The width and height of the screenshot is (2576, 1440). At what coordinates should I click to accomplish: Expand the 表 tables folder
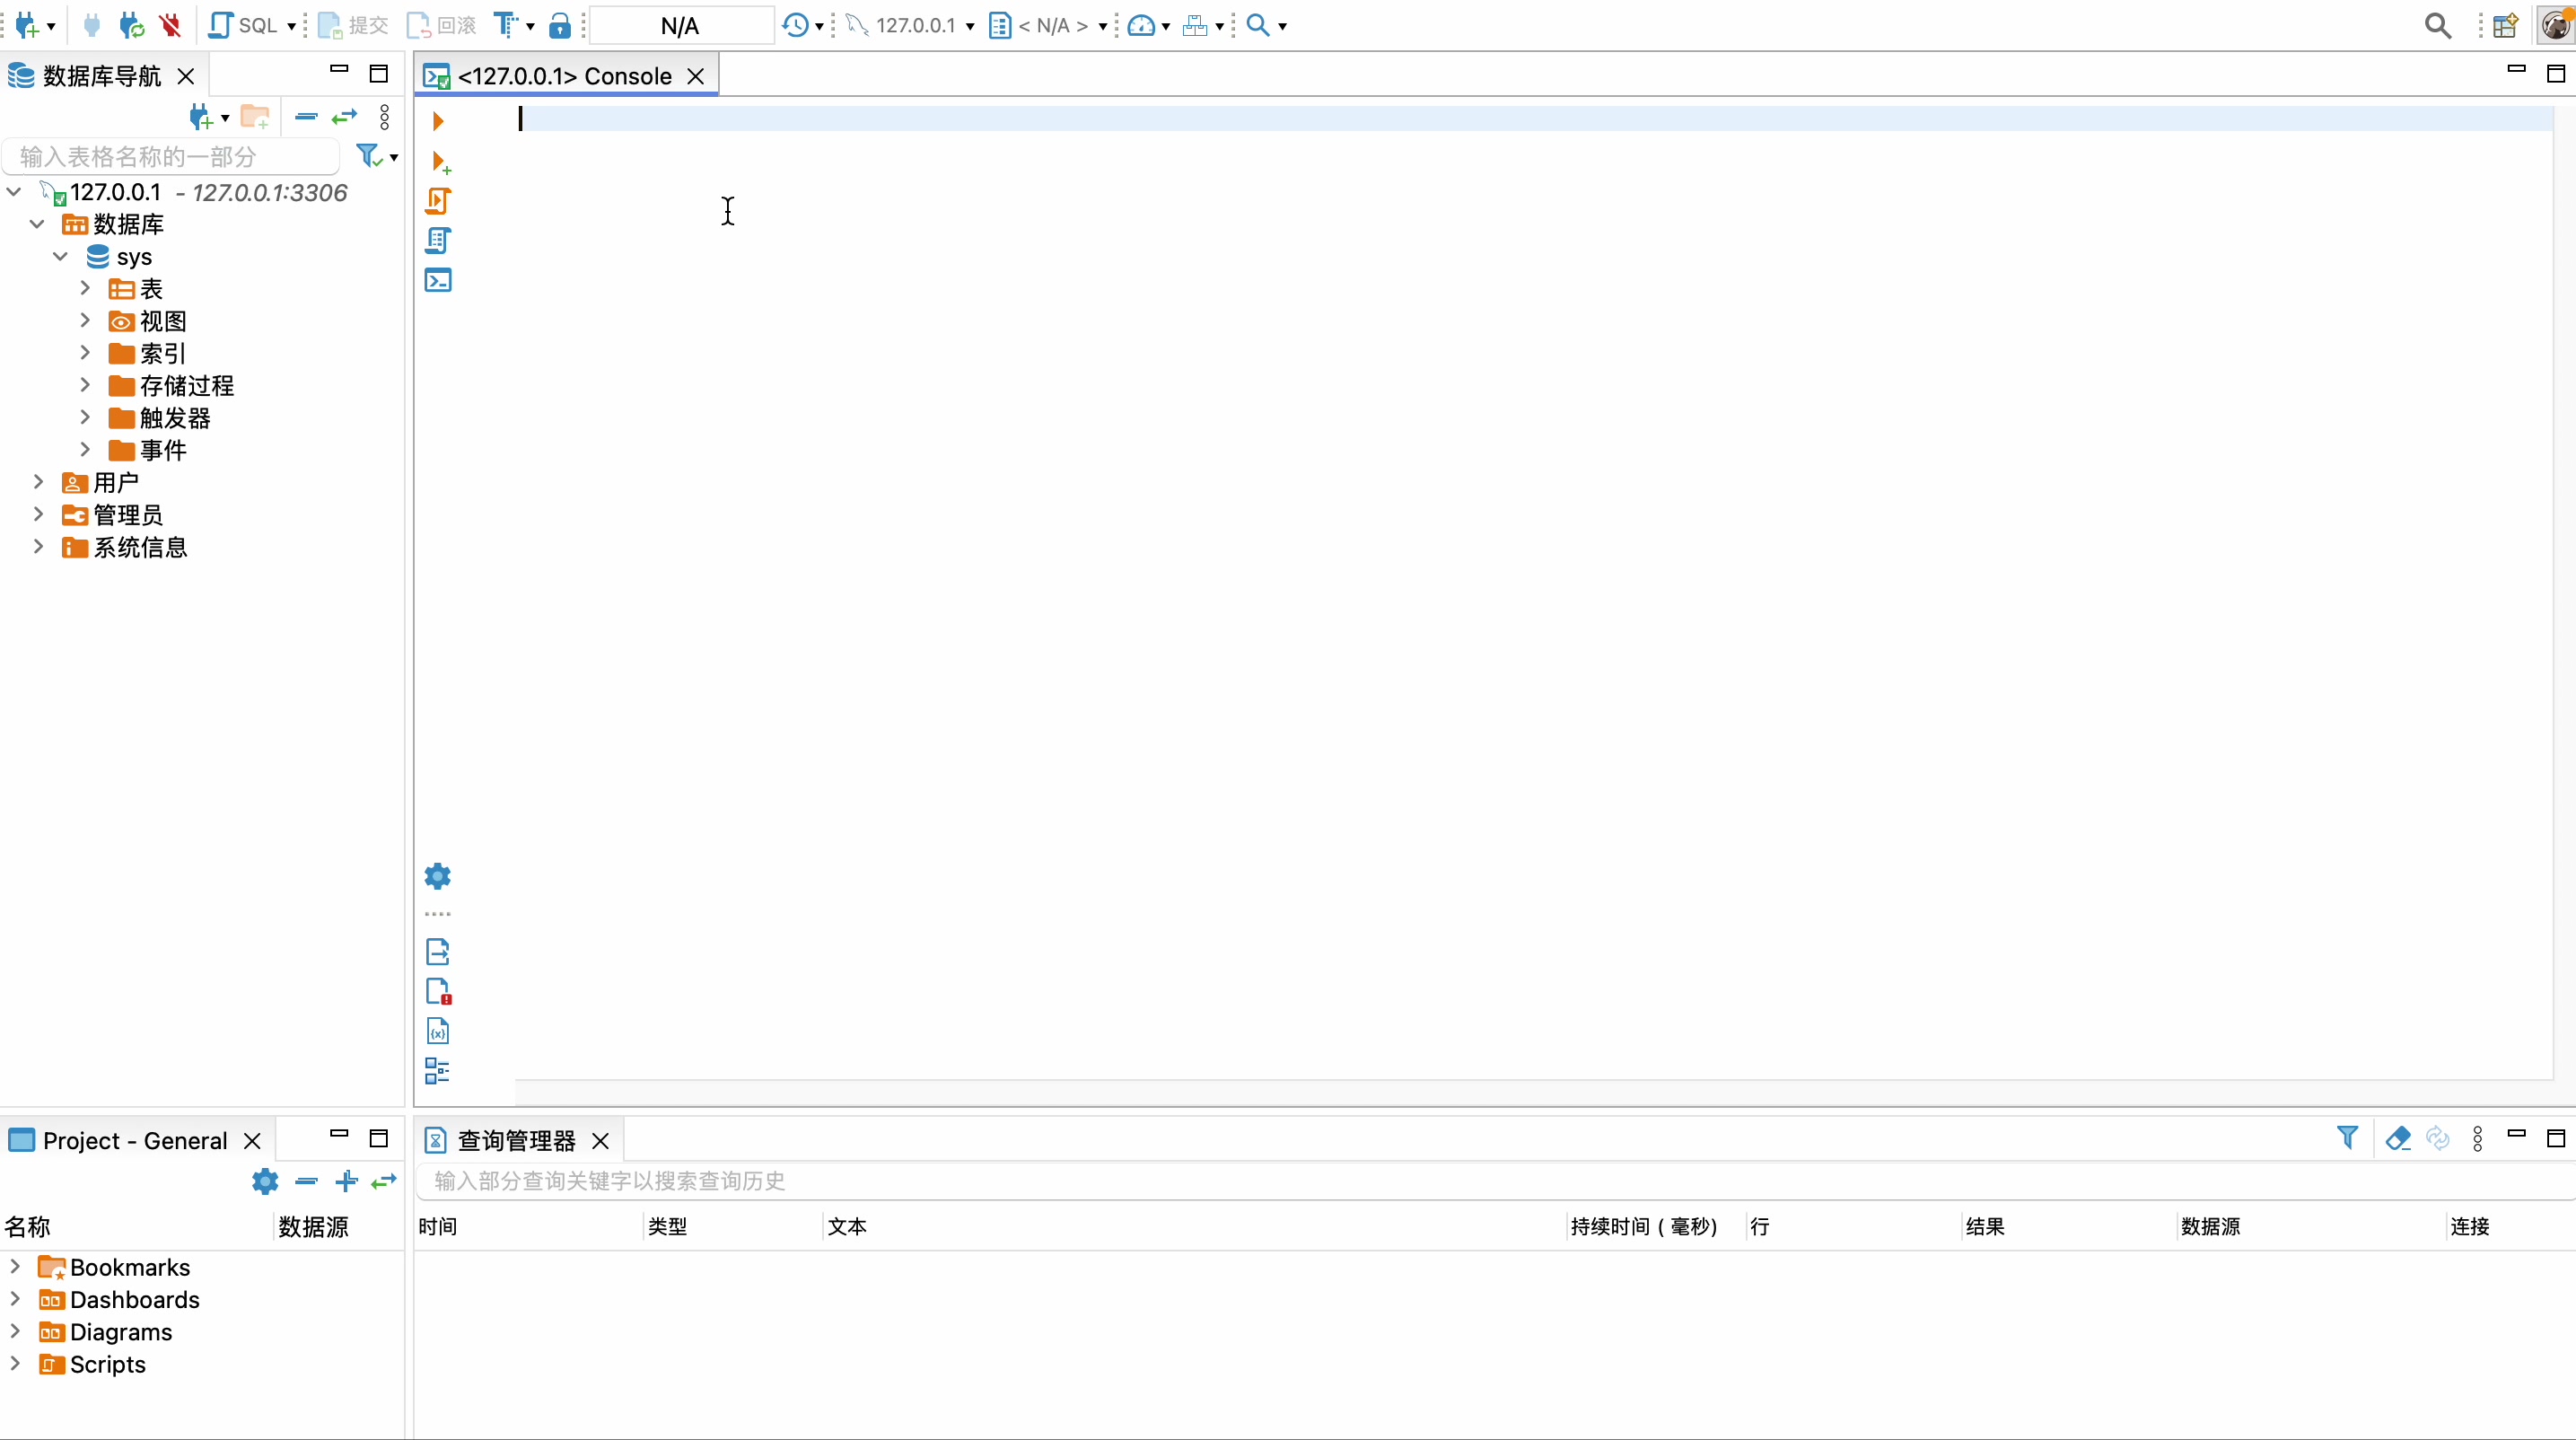coord(85,289)
